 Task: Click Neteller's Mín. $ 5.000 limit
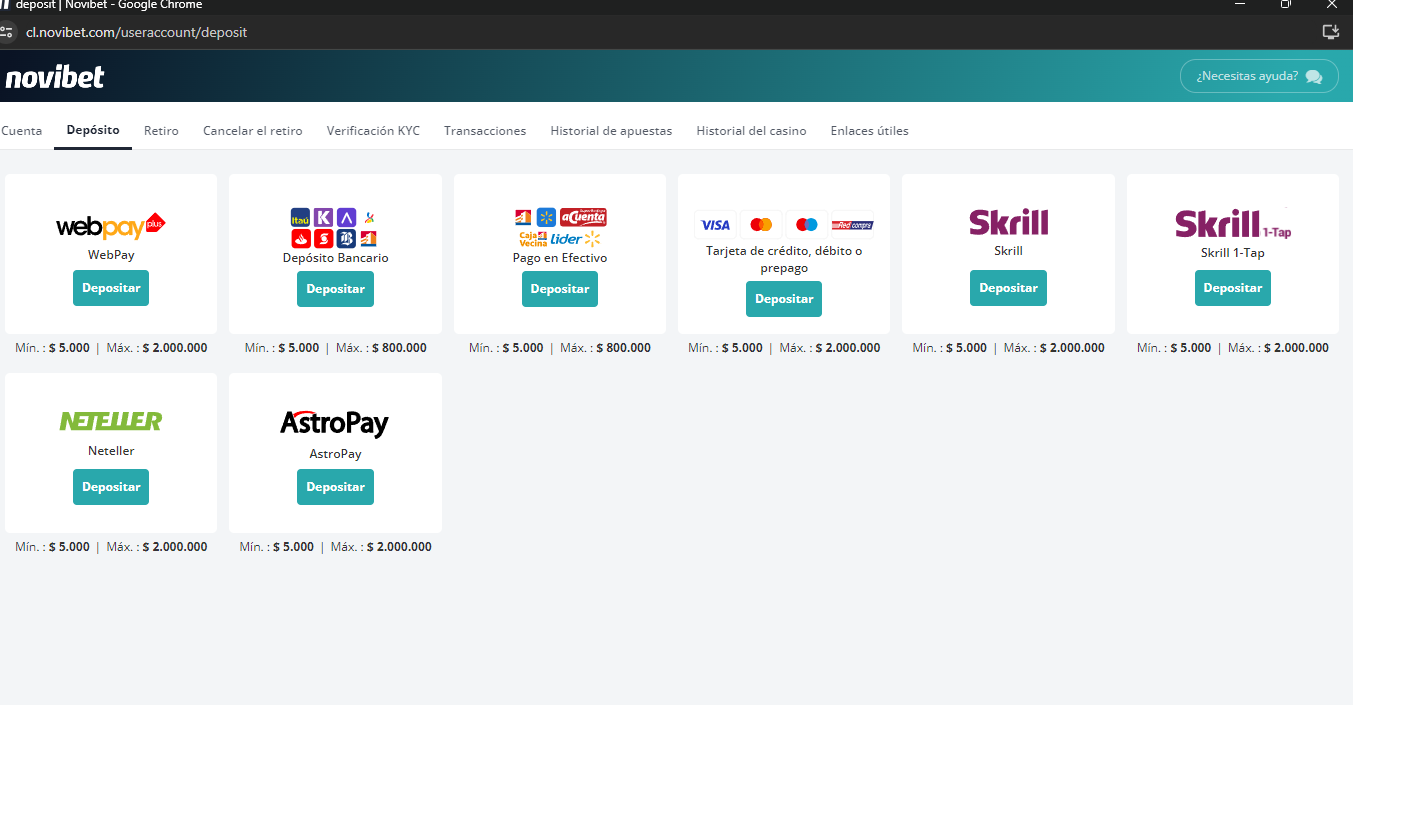(52, 547)
